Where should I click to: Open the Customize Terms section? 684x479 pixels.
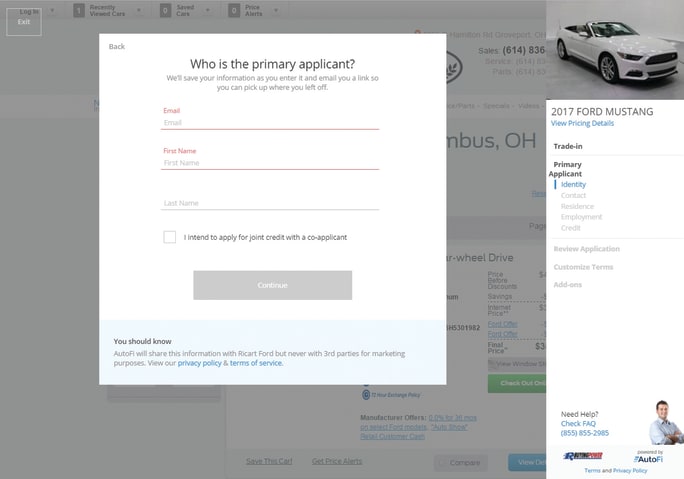[583, 267]
